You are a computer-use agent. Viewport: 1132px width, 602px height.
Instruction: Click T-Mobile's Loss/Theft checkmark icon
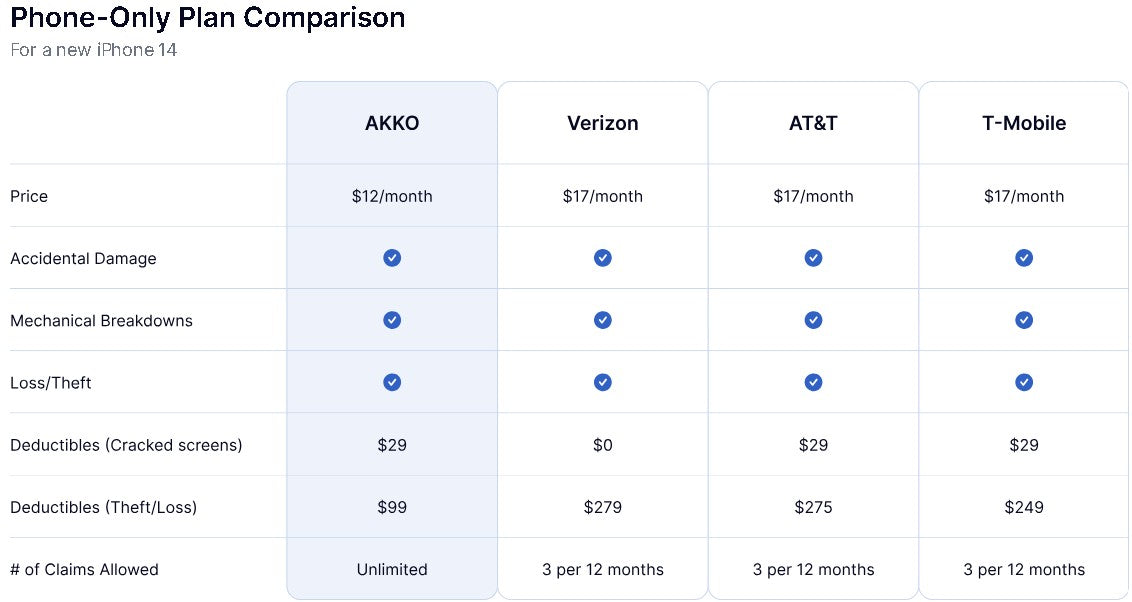pyautogui.click(x=1024, y=382)
